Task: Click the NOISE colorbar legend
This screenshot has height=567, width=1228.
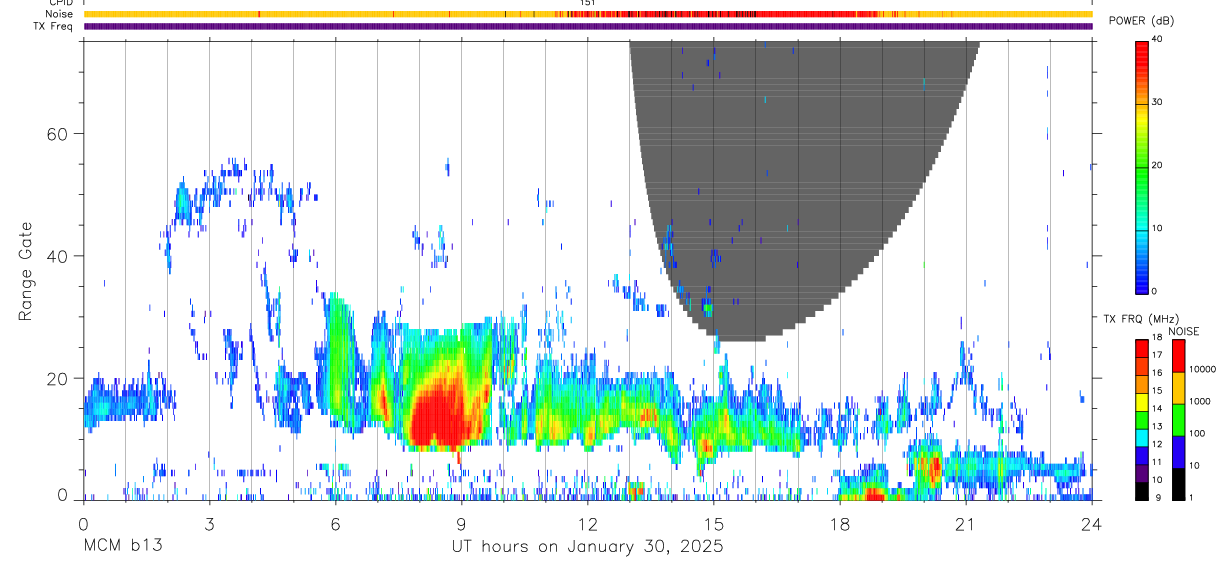Action: coord(1179,419)
